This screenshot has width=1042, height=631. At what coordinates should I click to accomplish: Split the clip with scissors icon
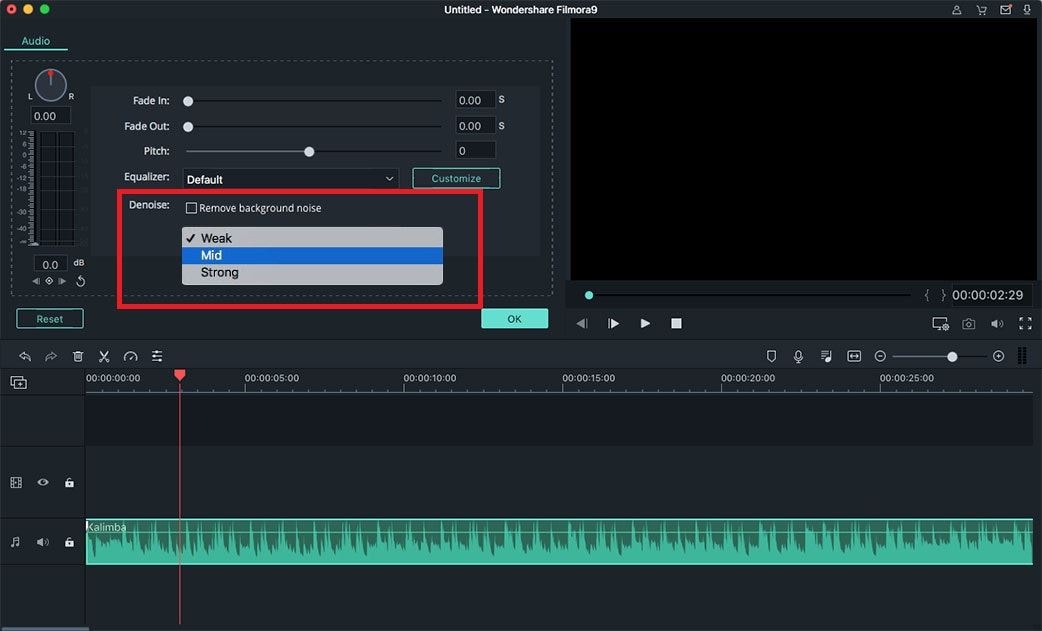(104, 357)
